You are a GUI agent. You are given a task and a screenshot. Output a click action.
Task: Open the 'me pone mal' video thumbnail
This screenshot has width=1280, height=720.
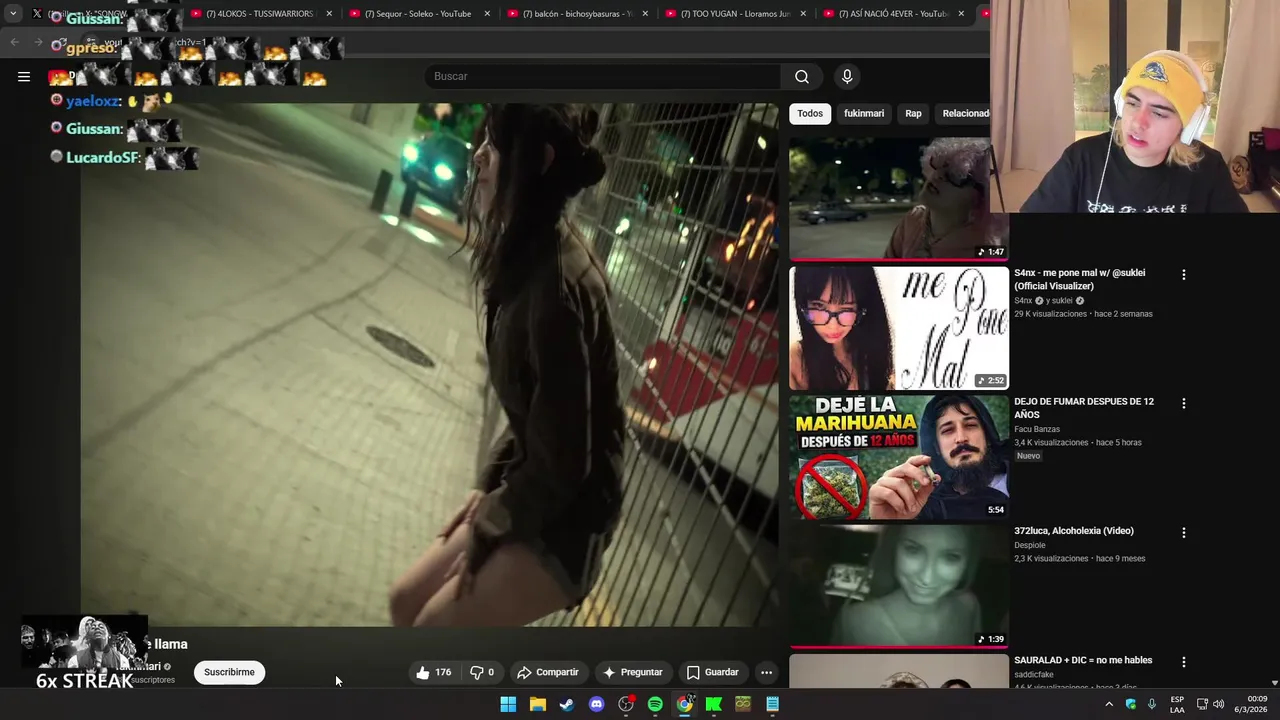click(899, 327)
